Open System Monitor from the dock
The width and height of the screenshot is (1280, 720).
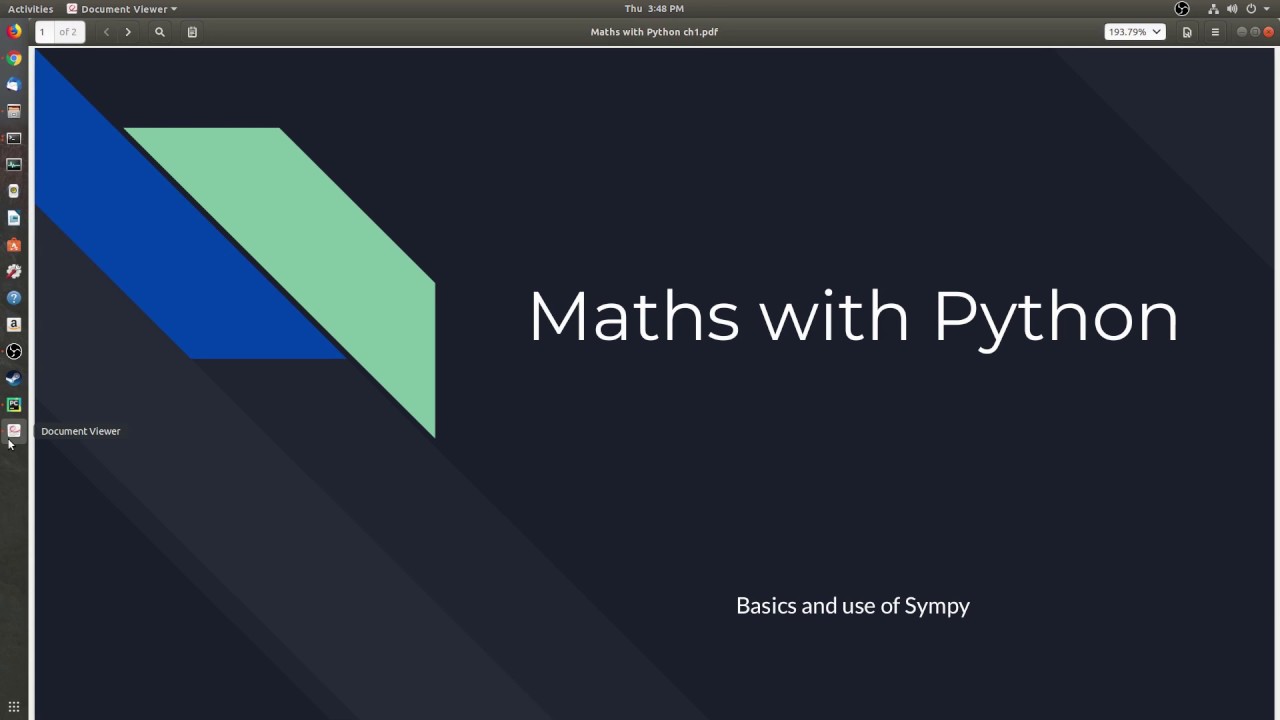tap(14, 164)
